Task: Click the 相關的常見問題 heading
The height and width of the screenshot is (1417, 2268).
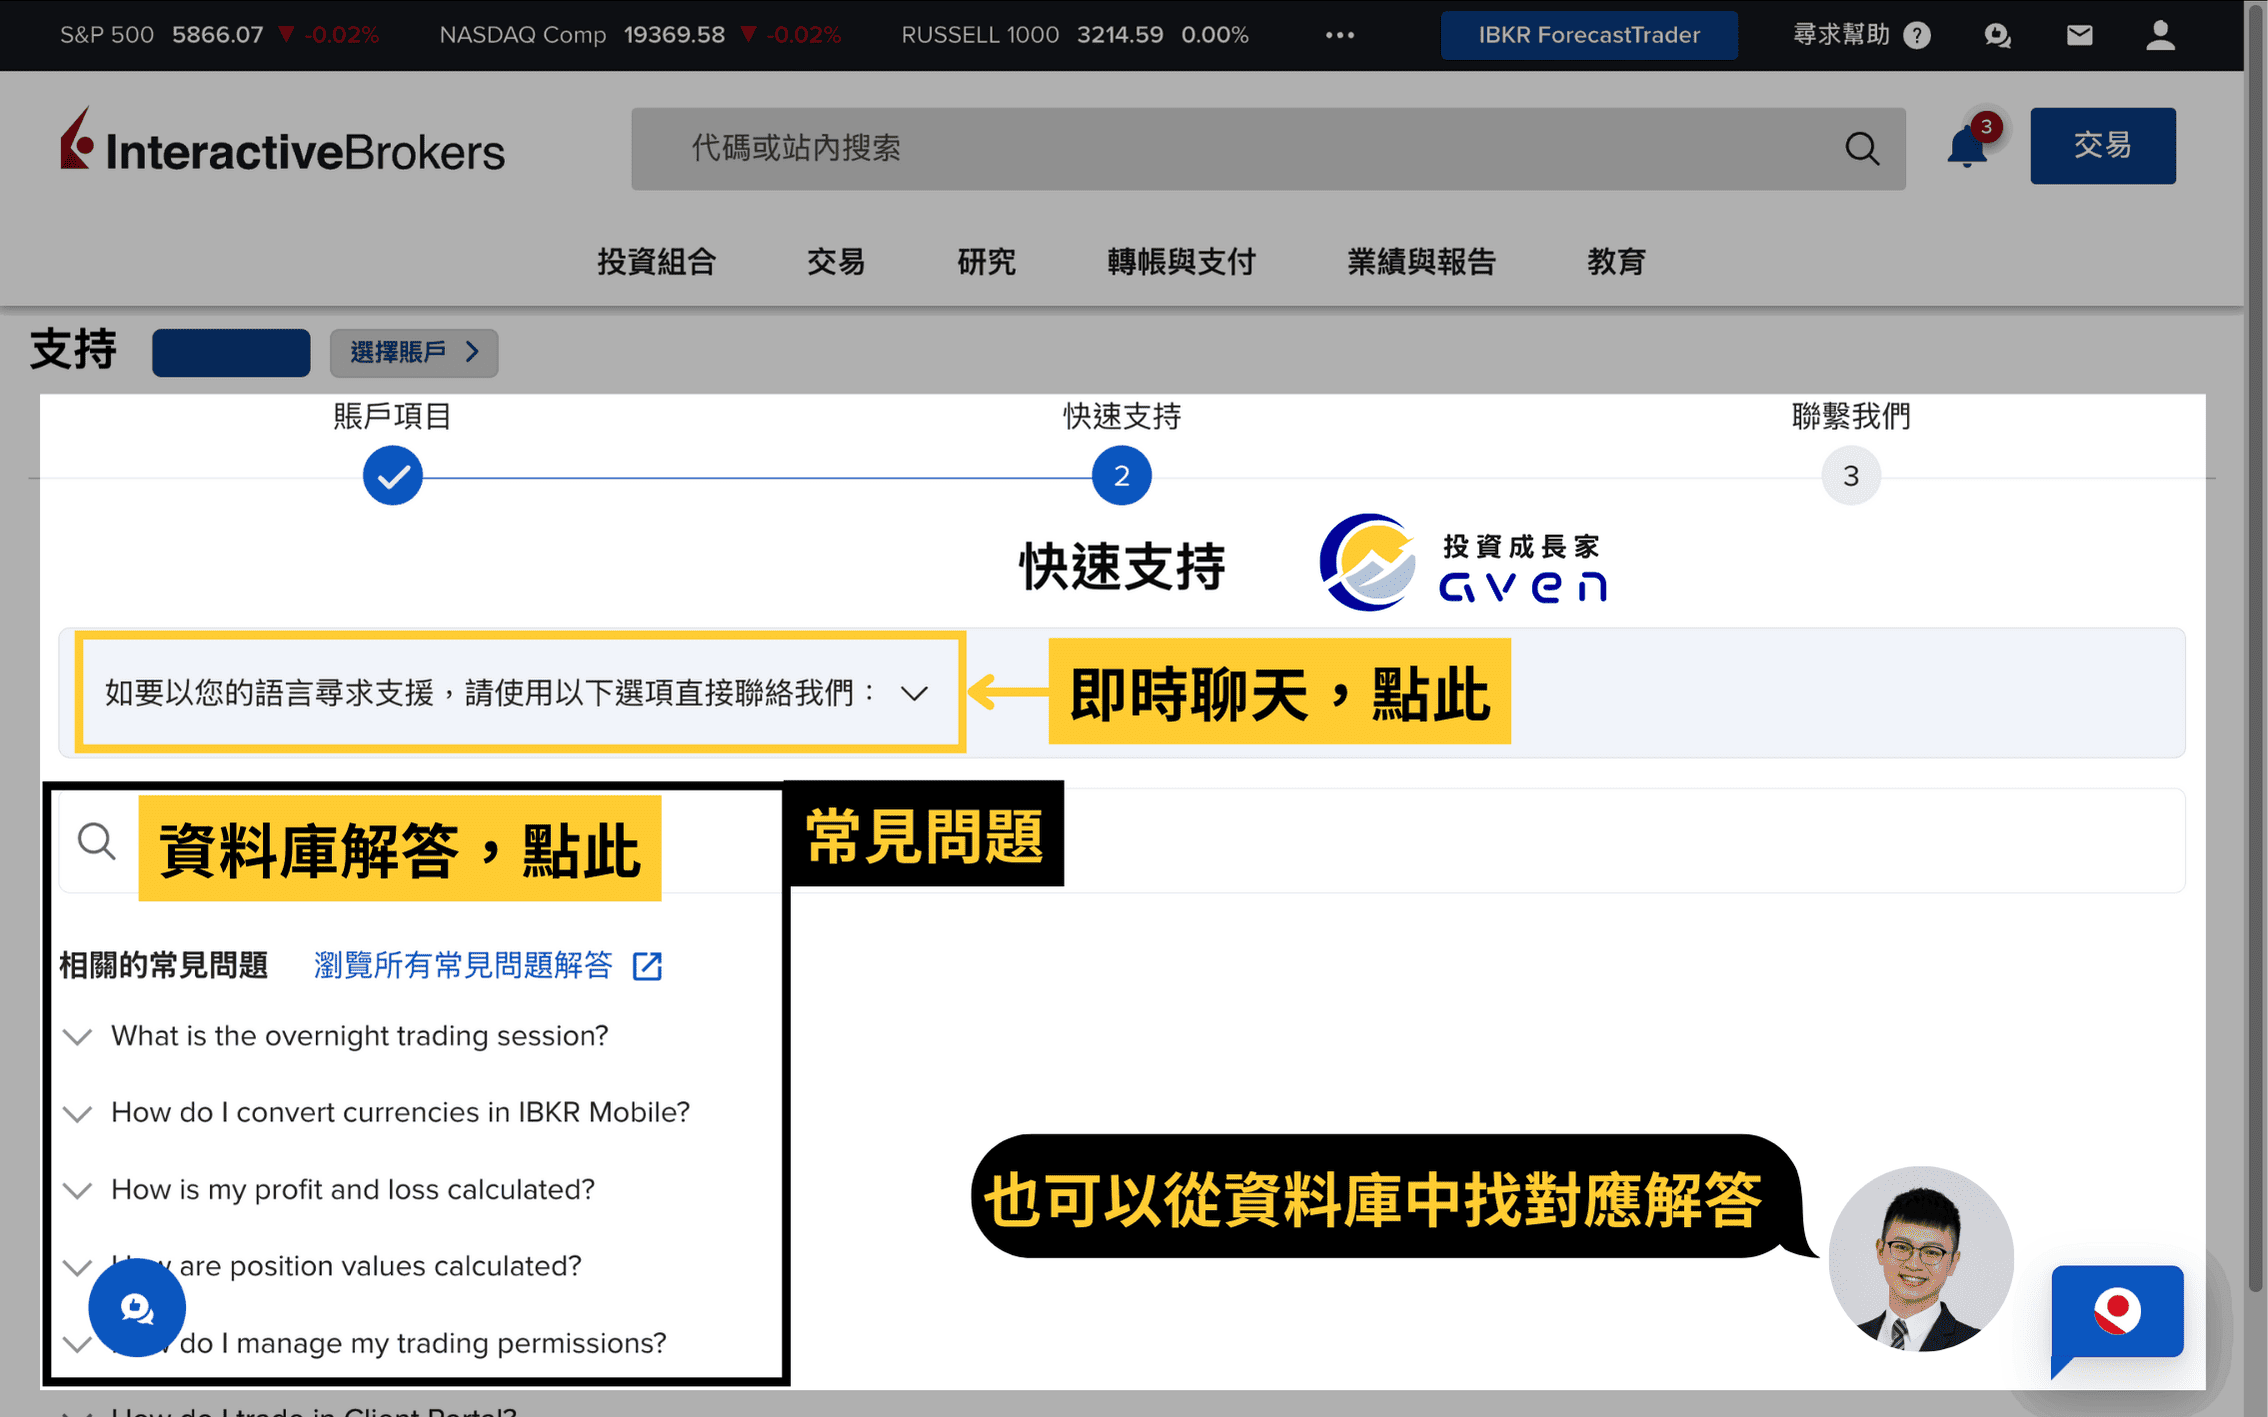Action: click(x=164, y=965)
